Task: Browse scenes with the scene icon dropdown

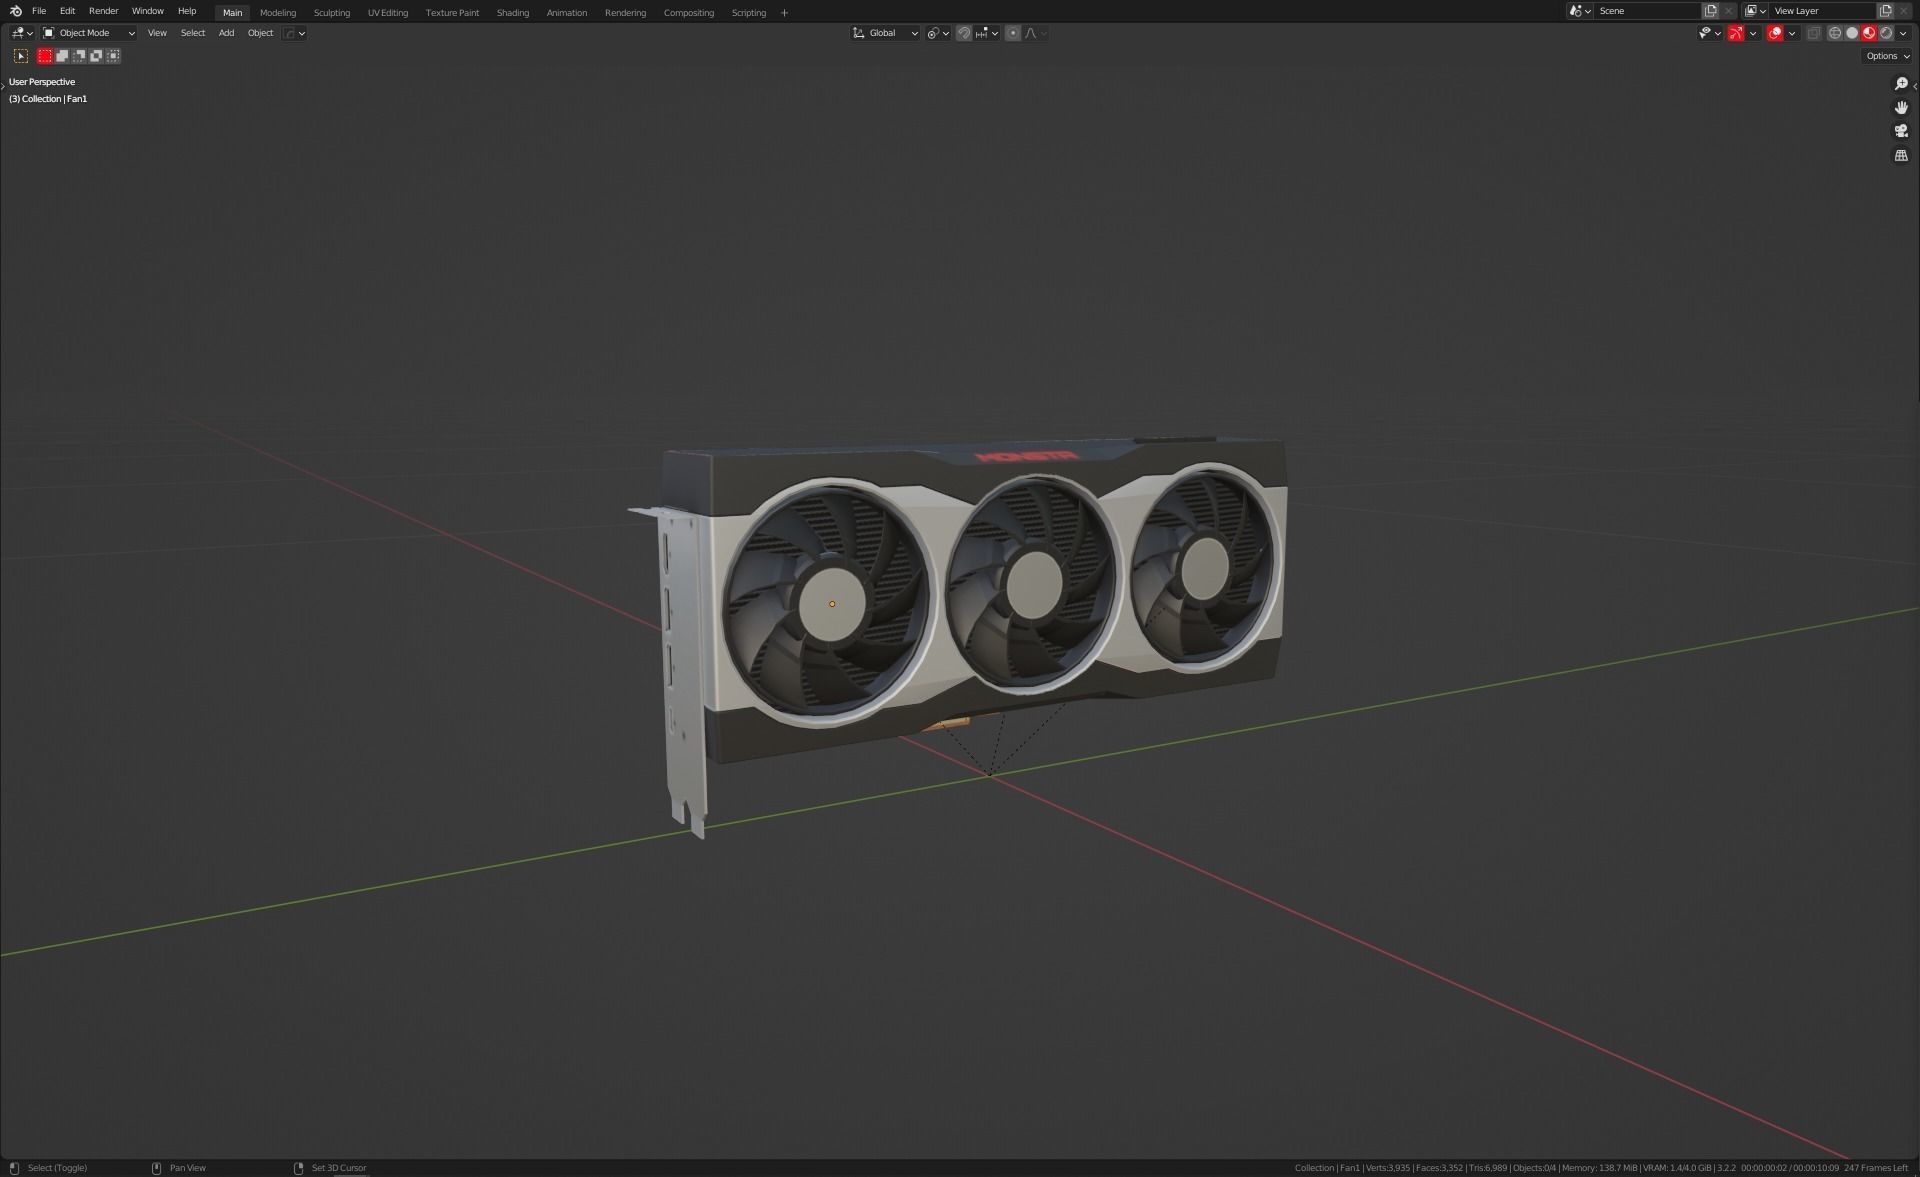Action: [1580, 11]
